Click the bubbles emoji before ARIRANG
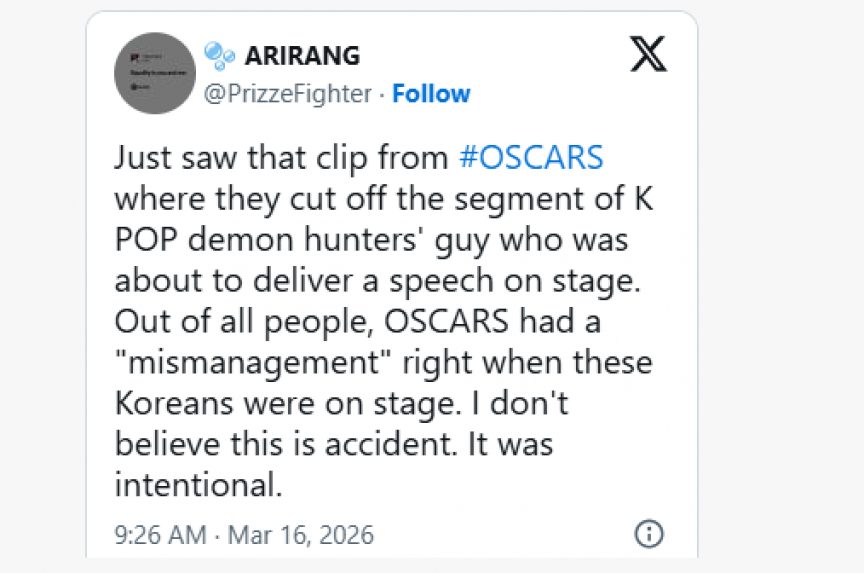This screenshot has height=573, width=864. 219,55
